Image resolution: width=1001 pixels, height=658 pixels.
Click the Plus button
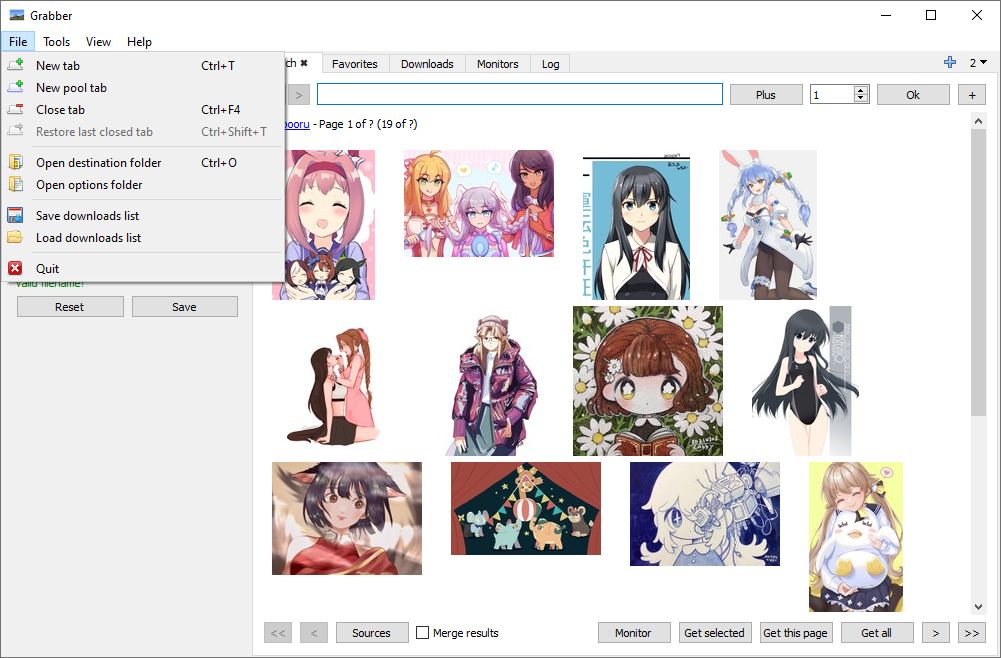(766, 94)
